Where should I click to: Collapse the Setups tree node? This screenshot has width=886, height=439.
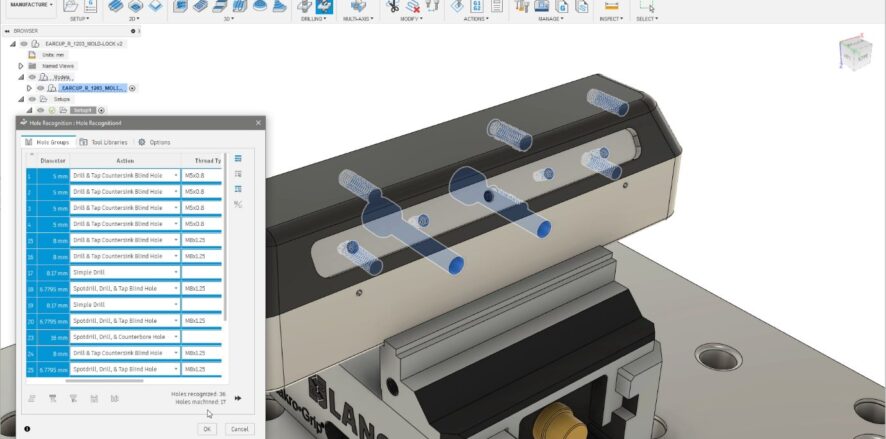[x=21, y=99]
